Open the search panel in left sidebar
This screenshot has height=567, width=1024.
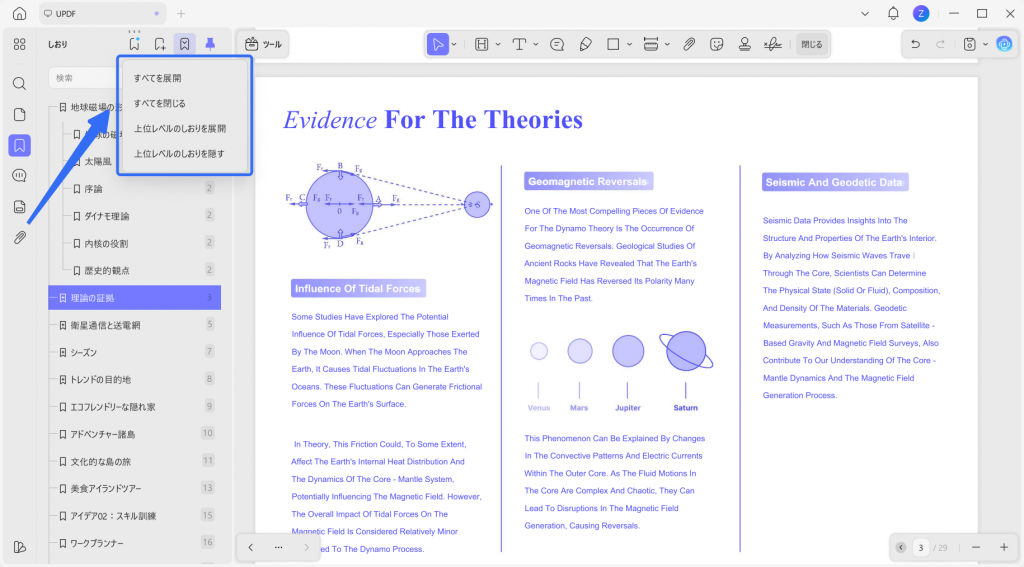(20, 84)
